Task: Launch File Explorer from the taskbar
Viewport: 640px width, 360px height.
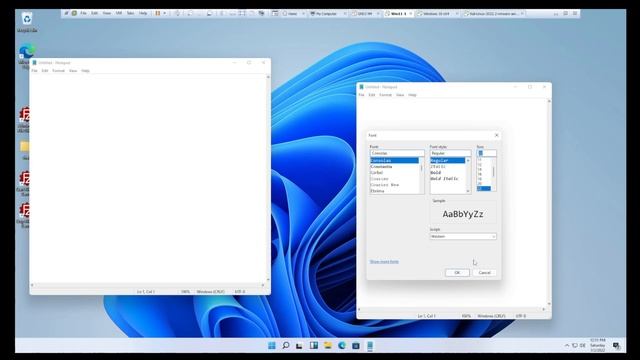Action: point(328,346)
